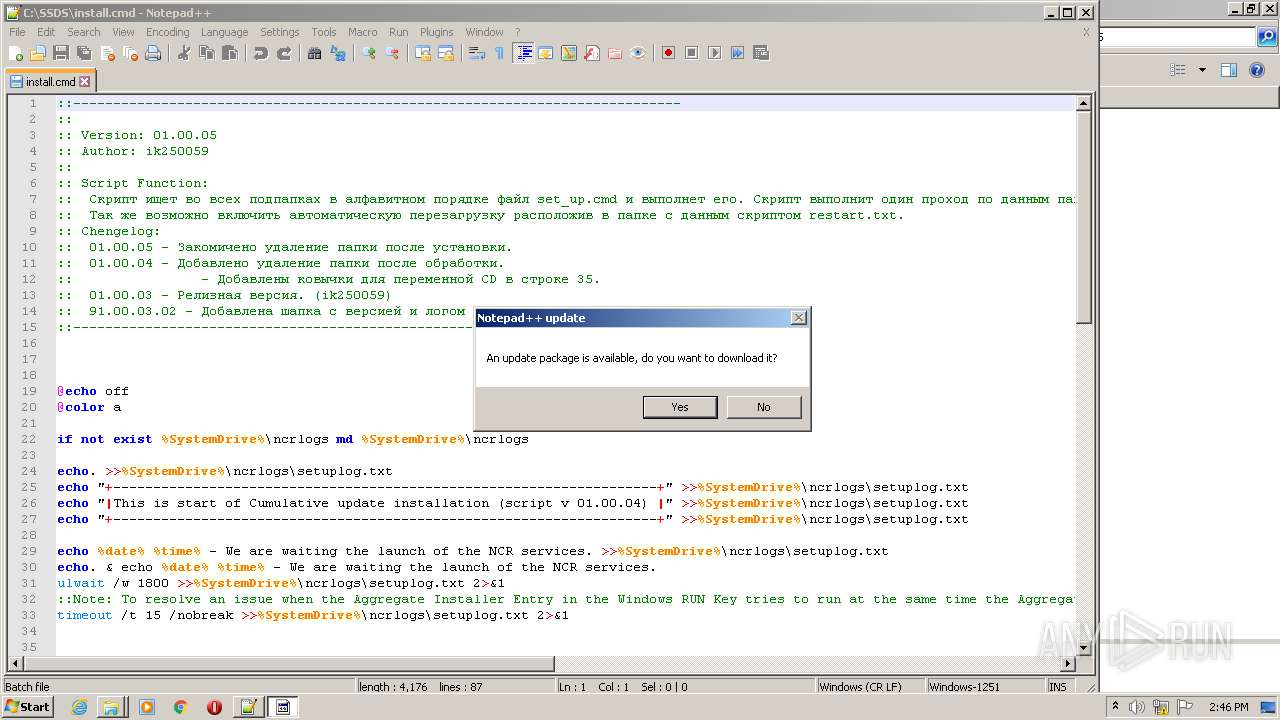This screenshot has width=1280, height=720.
Task: Toggle synchronize horizontal scrolling icon
Action: pyautogui.click(x=445, y=53)
